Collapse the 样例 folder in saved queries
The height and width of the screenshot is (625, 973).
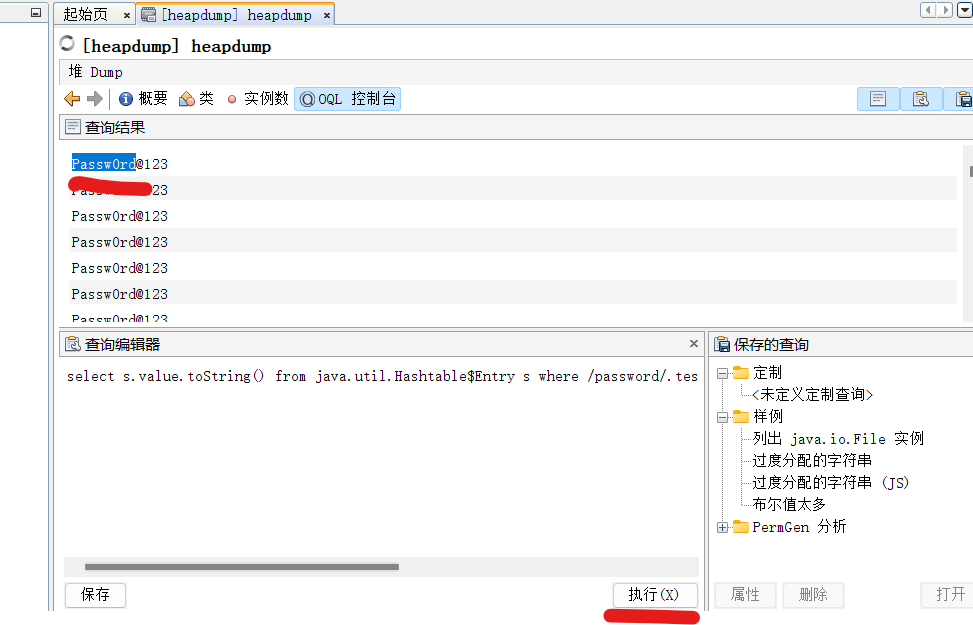(722, 416)
